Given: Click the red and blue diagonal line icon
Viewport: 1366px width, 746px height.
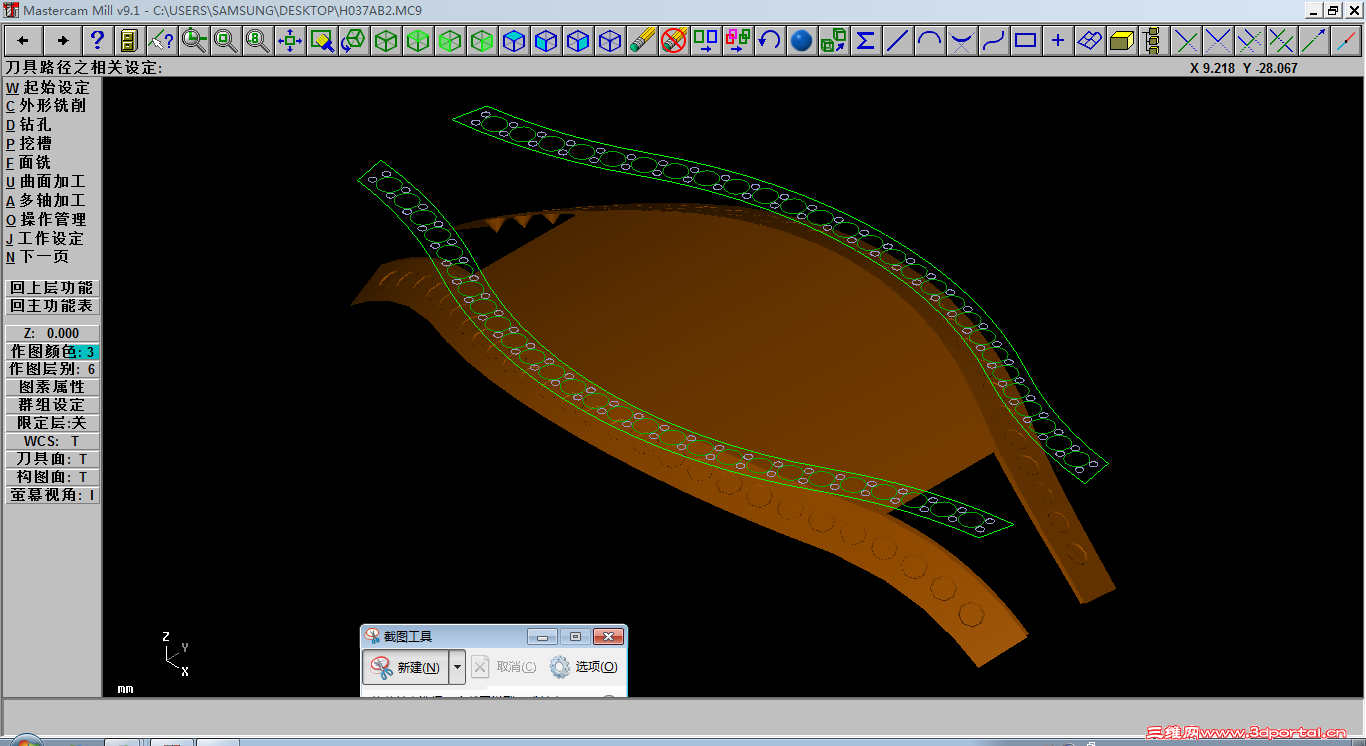Looking at the screenshot, I should pyautogui.click(x=1345, y=41).
